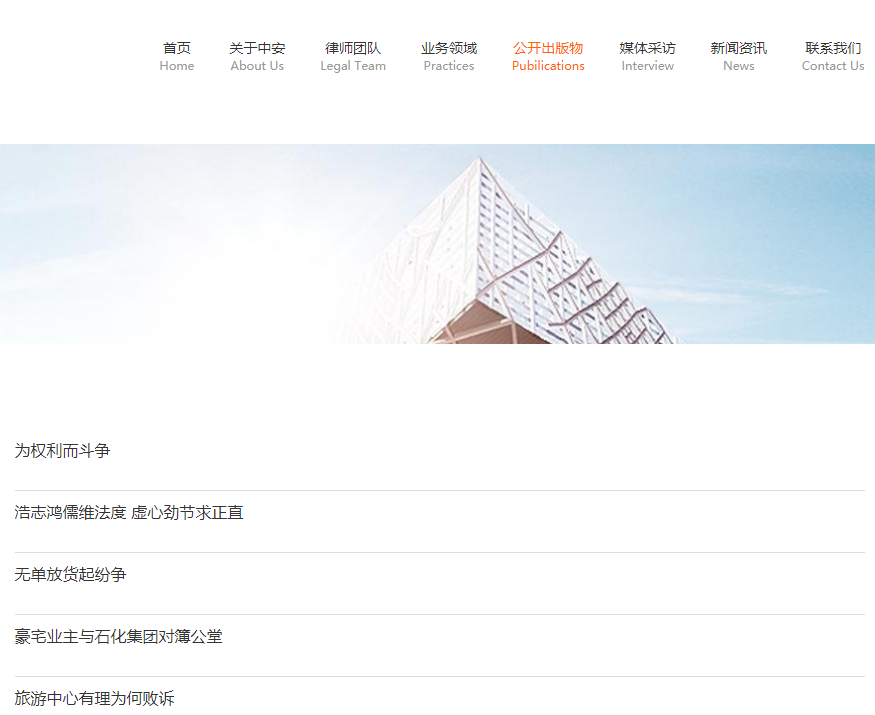Open article 旅游中心有理为何败诉
Image resolution: width=875 pixels, height=715 pixels.
pyautogui.click(x=94, y=698)
